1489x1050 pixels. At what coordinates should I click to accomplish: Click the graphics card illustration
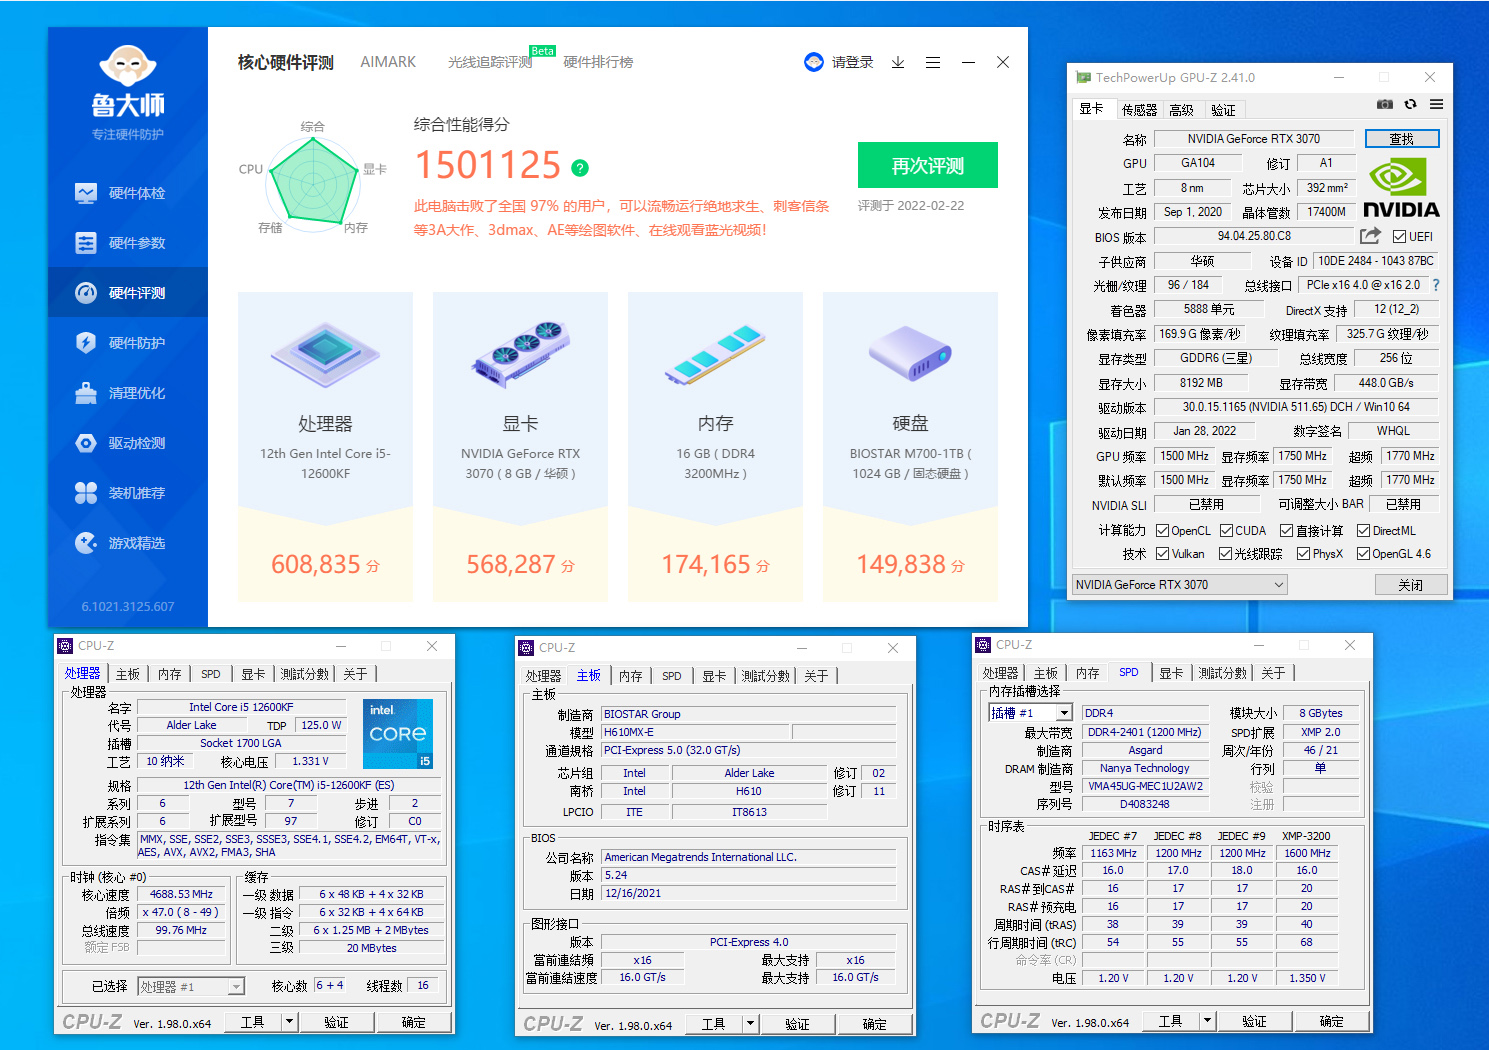[x=520, y=354]
